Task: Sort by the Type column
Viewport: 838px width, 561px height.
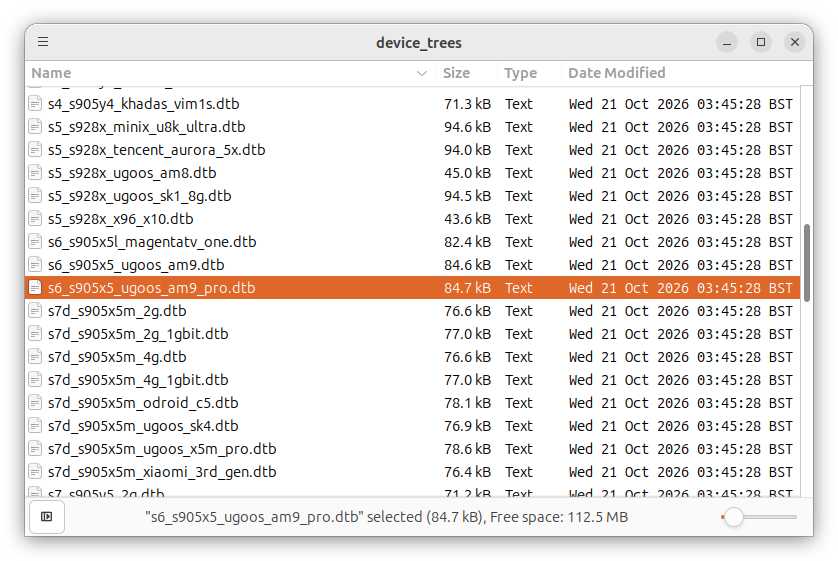Action: [521, 73]
